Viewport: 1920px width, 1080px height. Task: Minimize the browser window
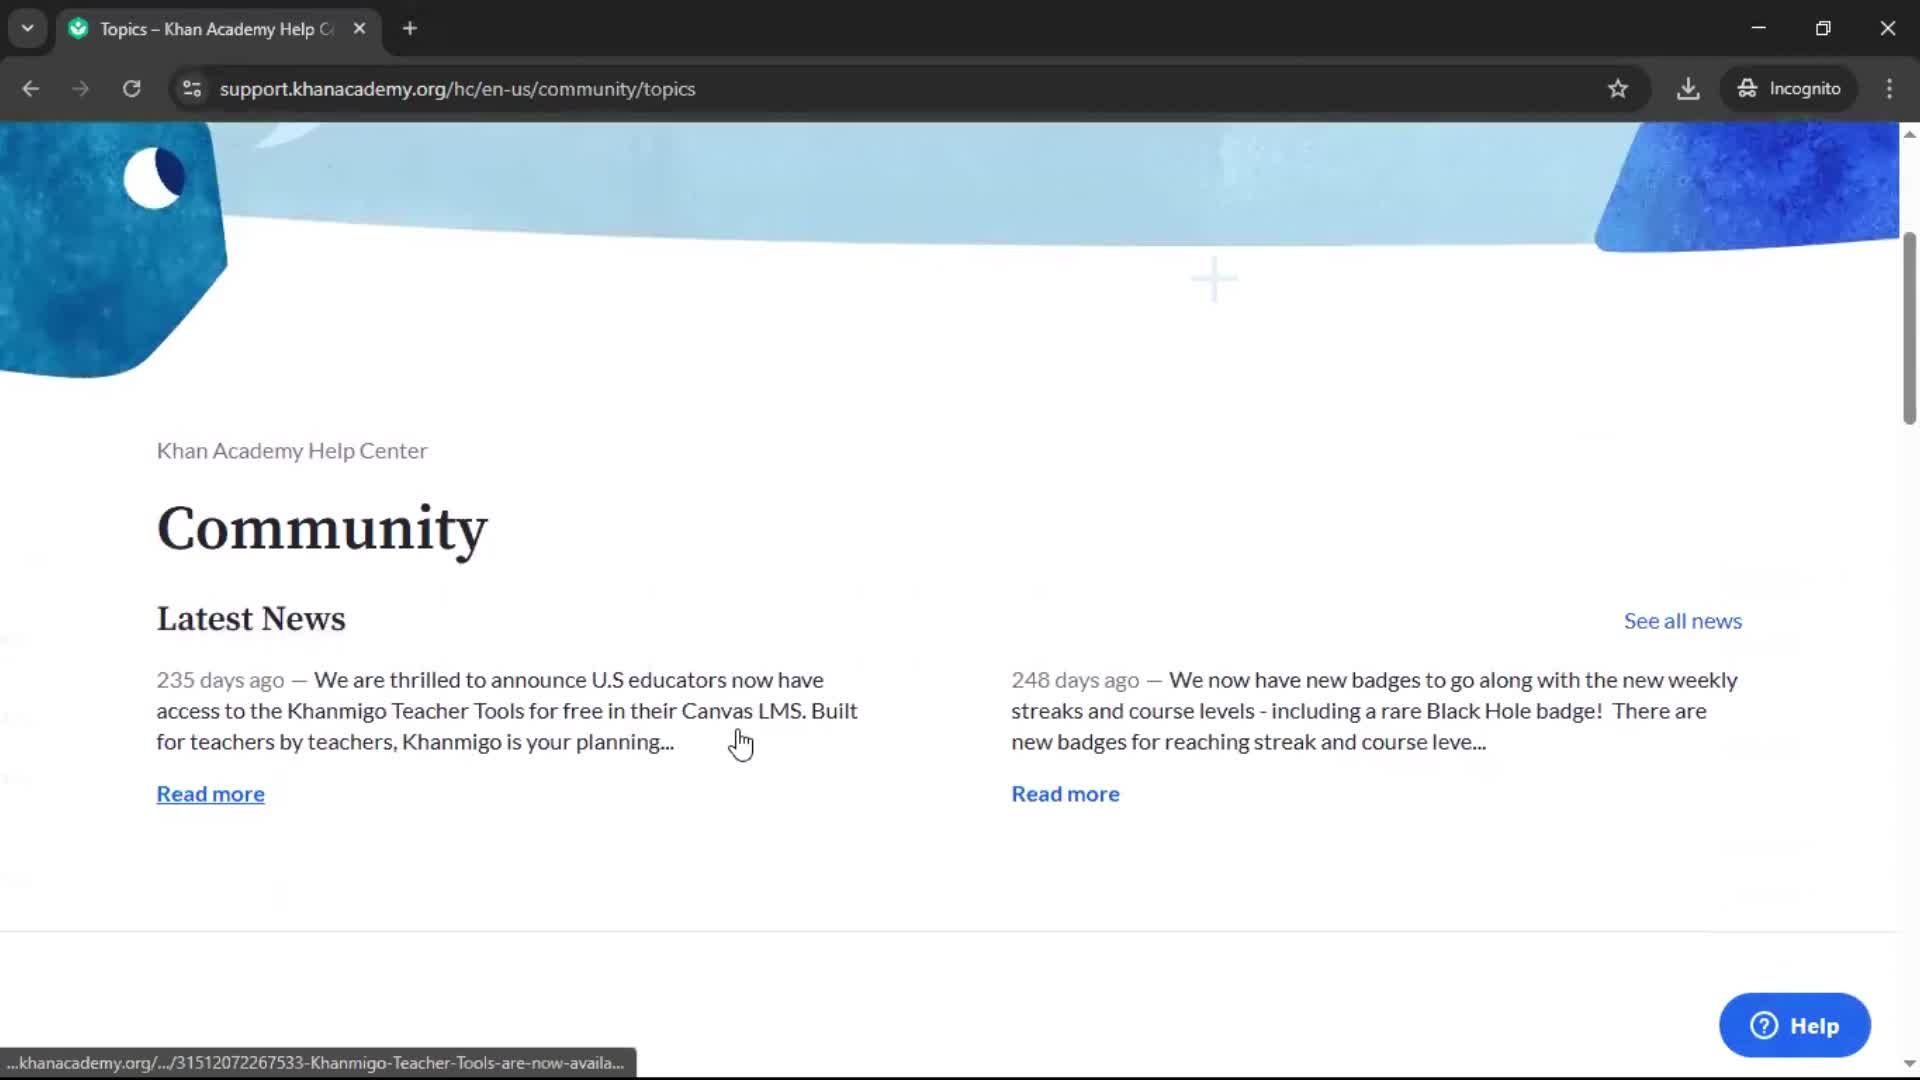click(x=1759, y=28)
